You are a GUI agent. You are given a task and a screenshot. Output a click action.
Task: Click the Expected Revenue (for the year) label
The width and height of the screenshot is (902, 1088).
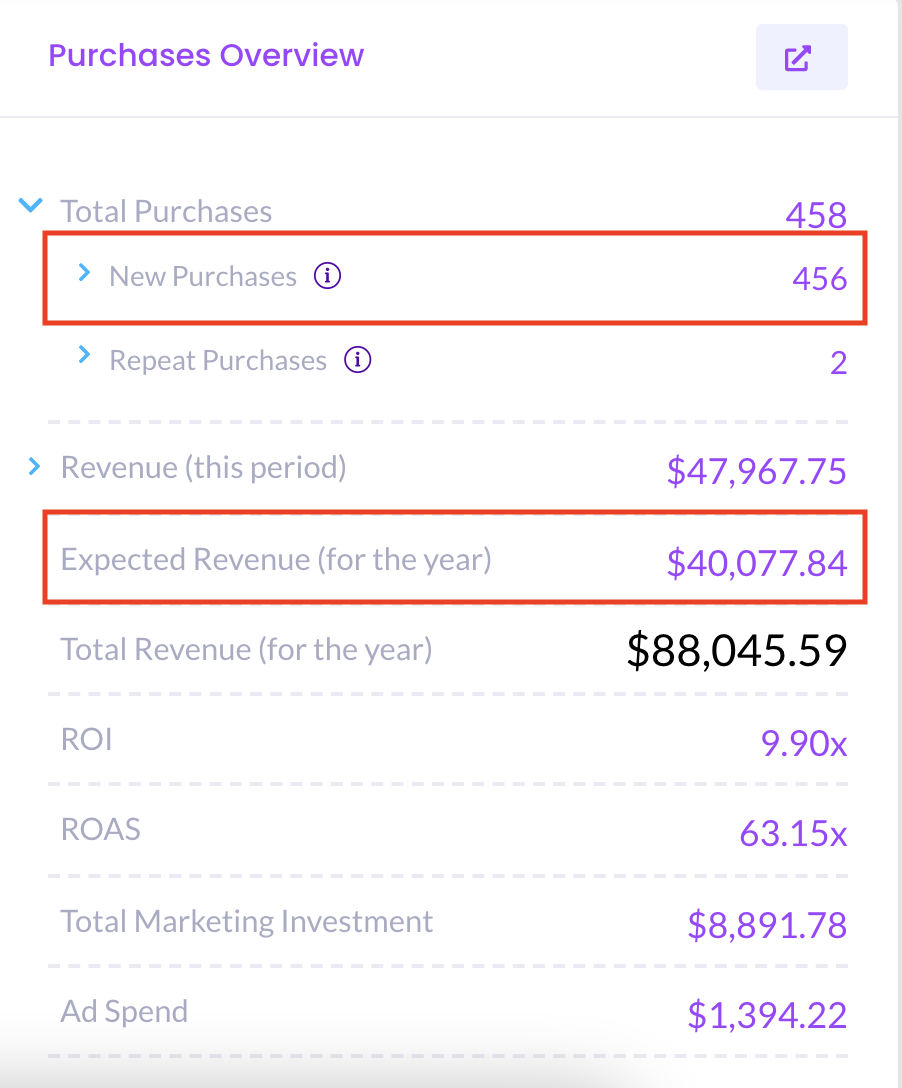coord(276,559)
